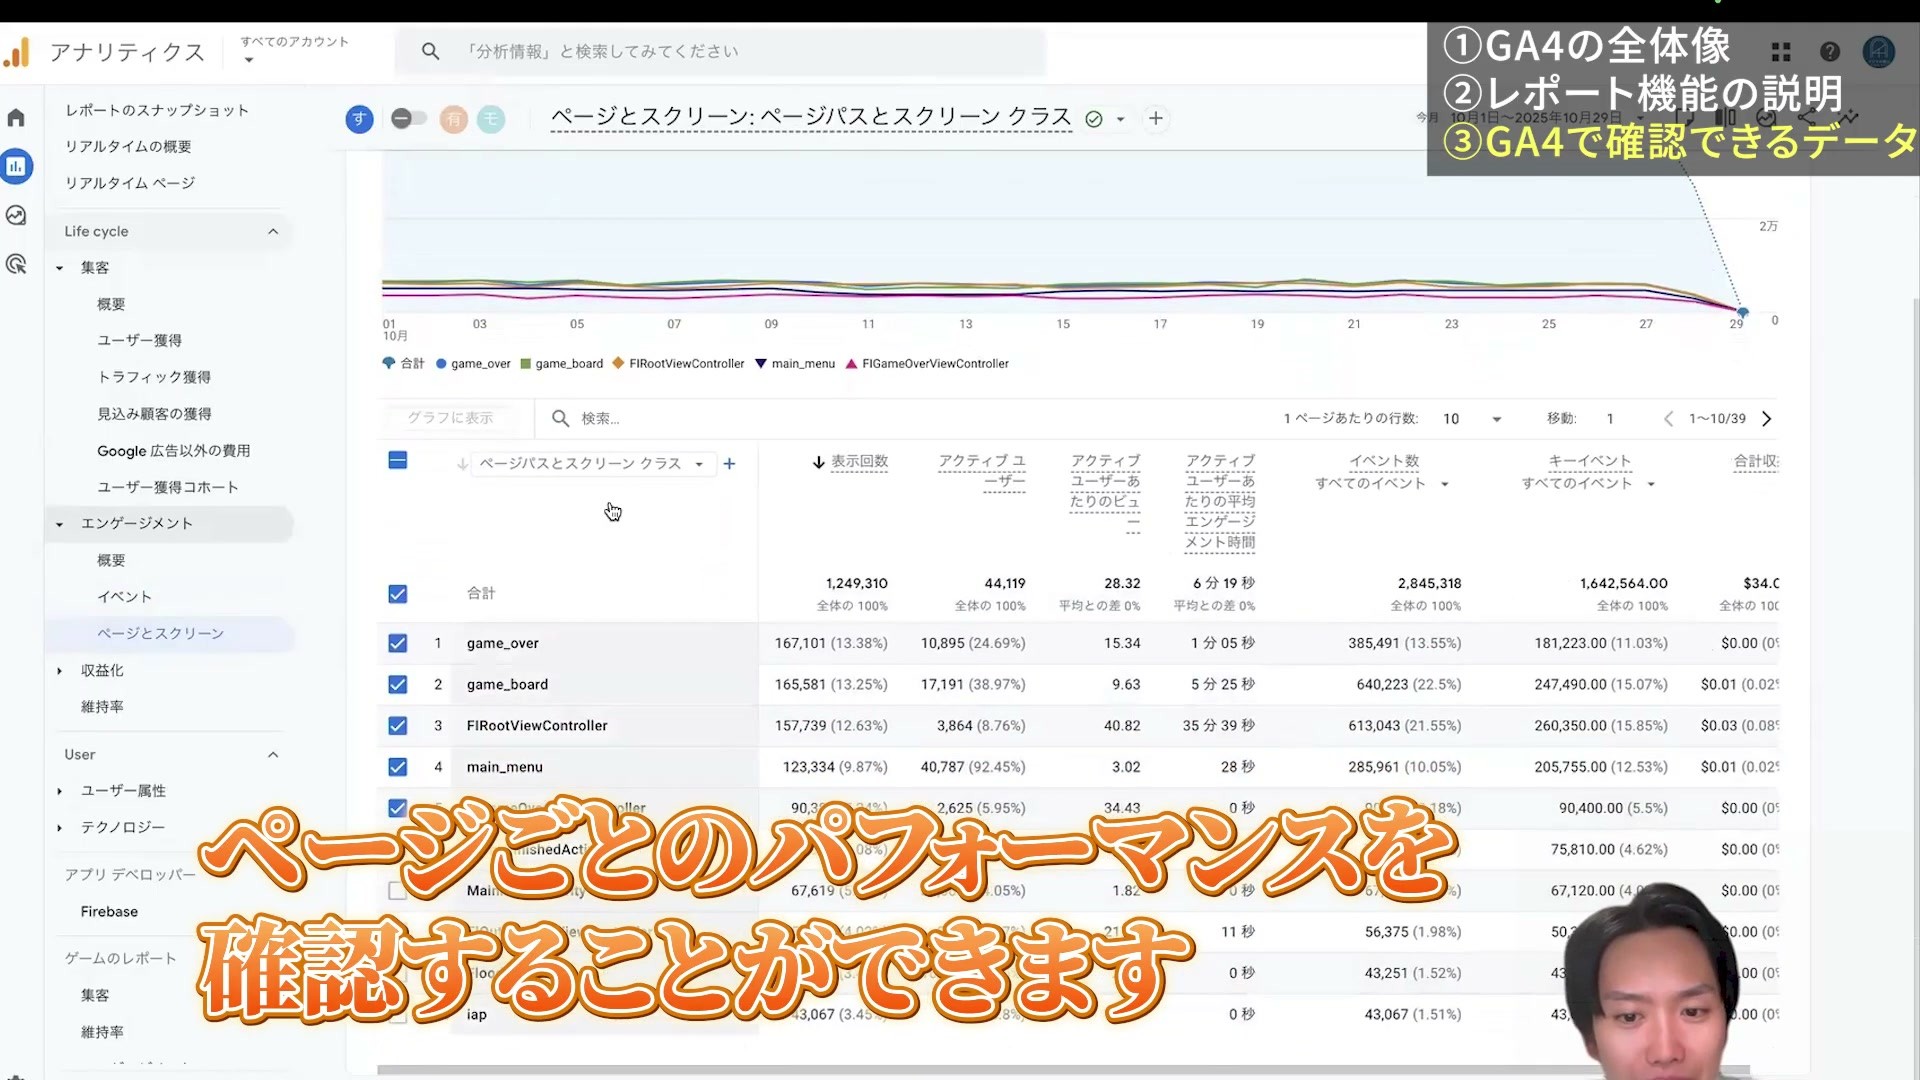1920x1080 pixels.
Task: Select ユーザー獲得コホート report
Action: point(168,487)
